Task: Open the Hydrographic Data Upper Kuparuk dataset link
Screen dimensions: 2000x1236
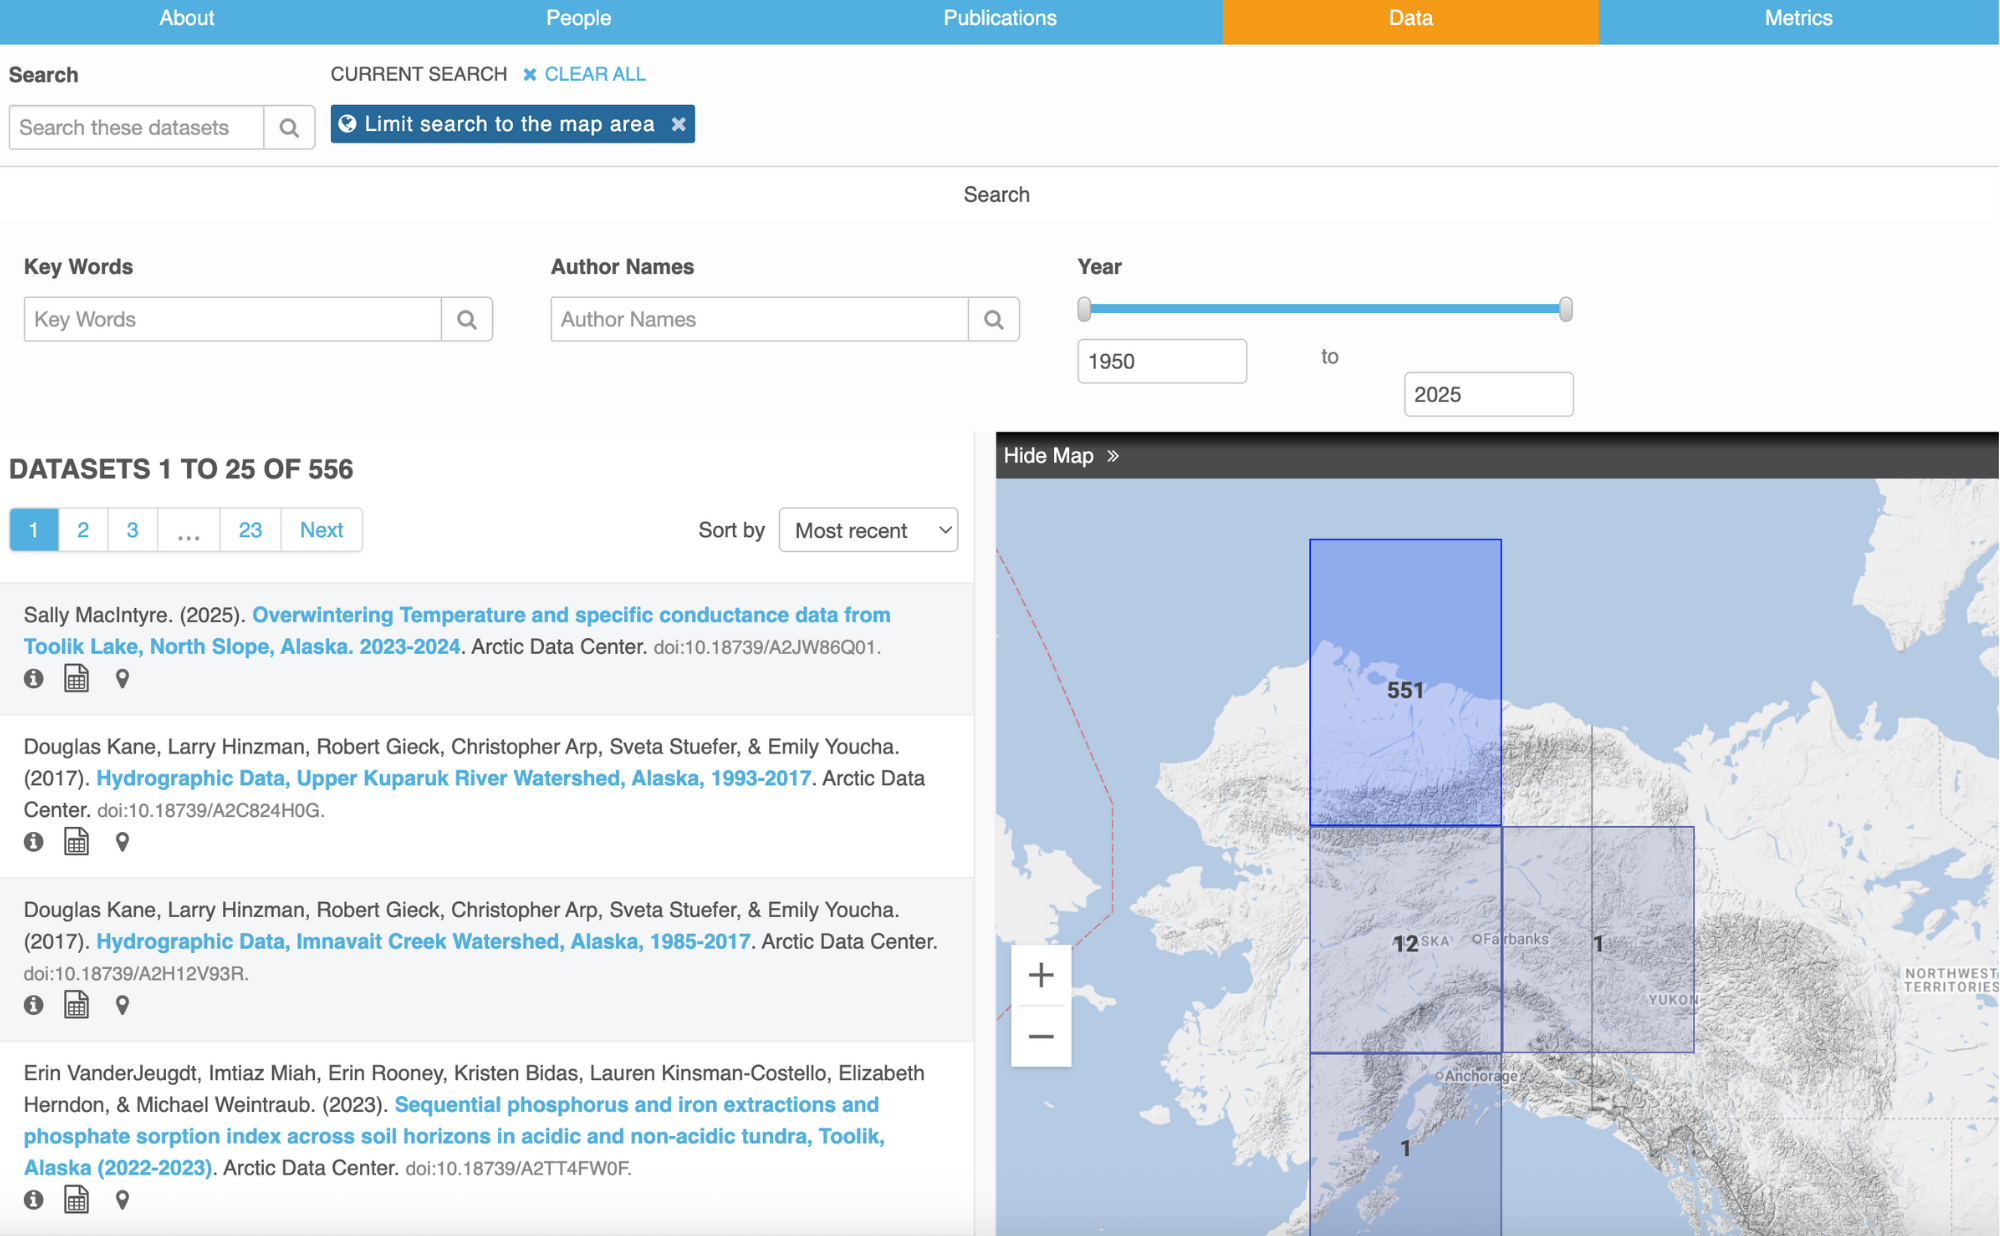Action: pyautogui.click(x=455, y=778)
